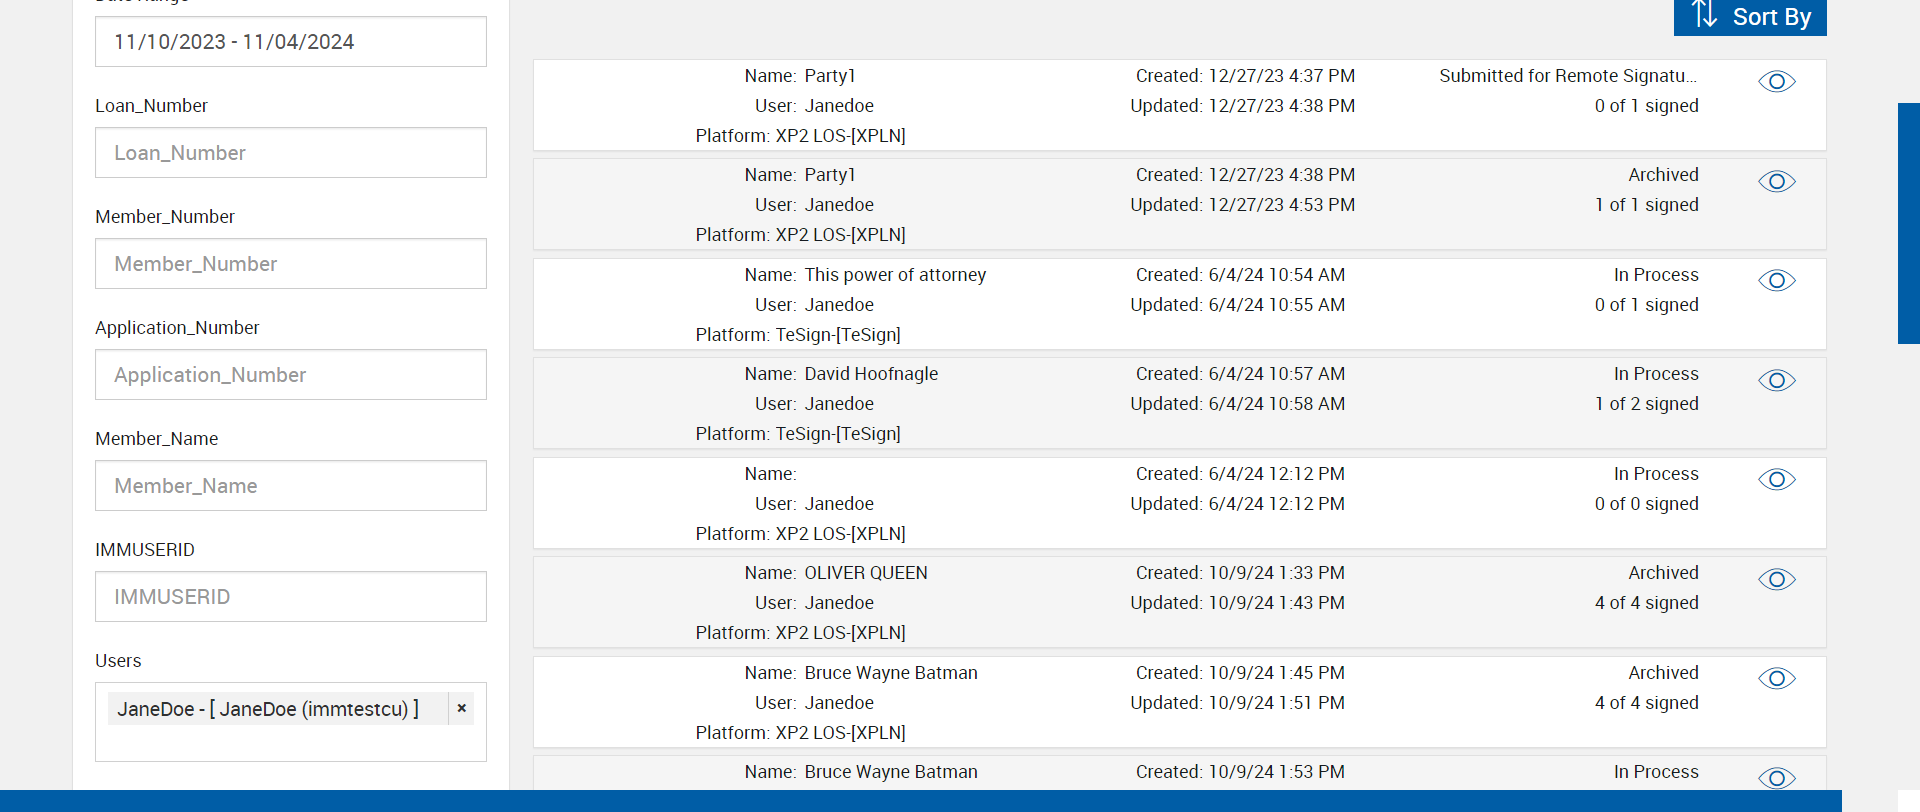
Task: View in-process Bruce Wayne Batman session
Action: 1776,777
